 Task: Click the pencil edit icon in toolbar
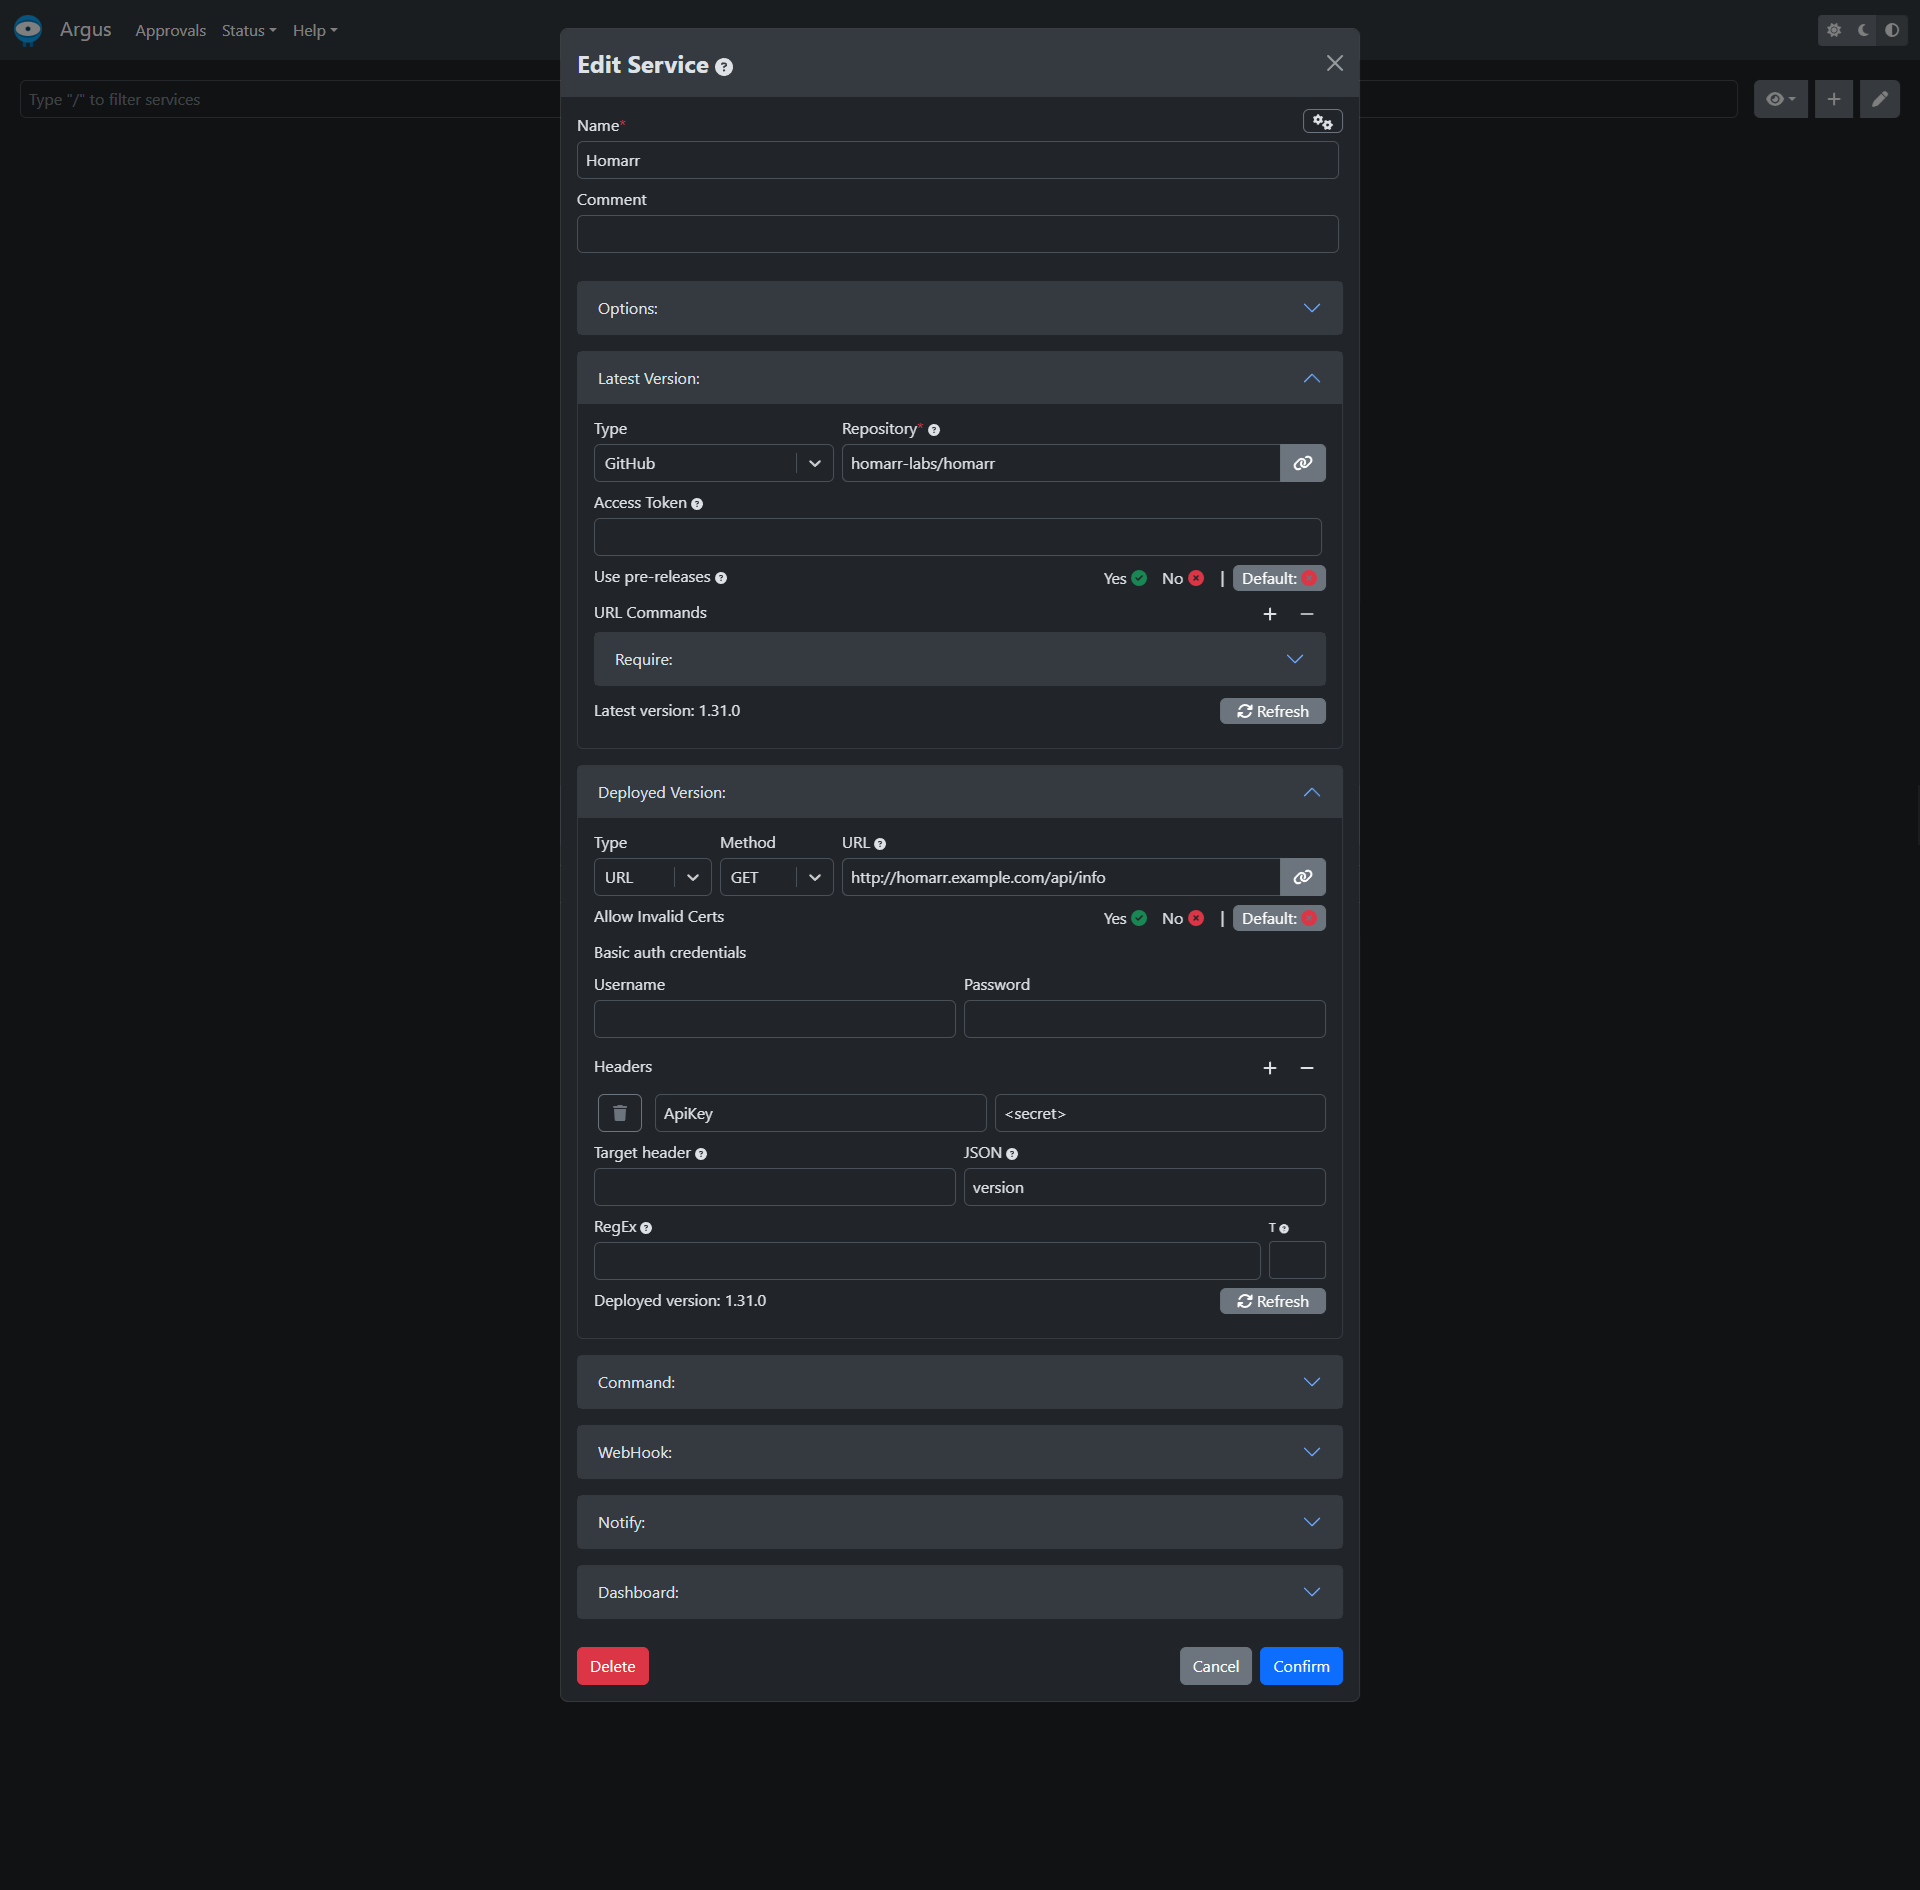(1879, 99)
